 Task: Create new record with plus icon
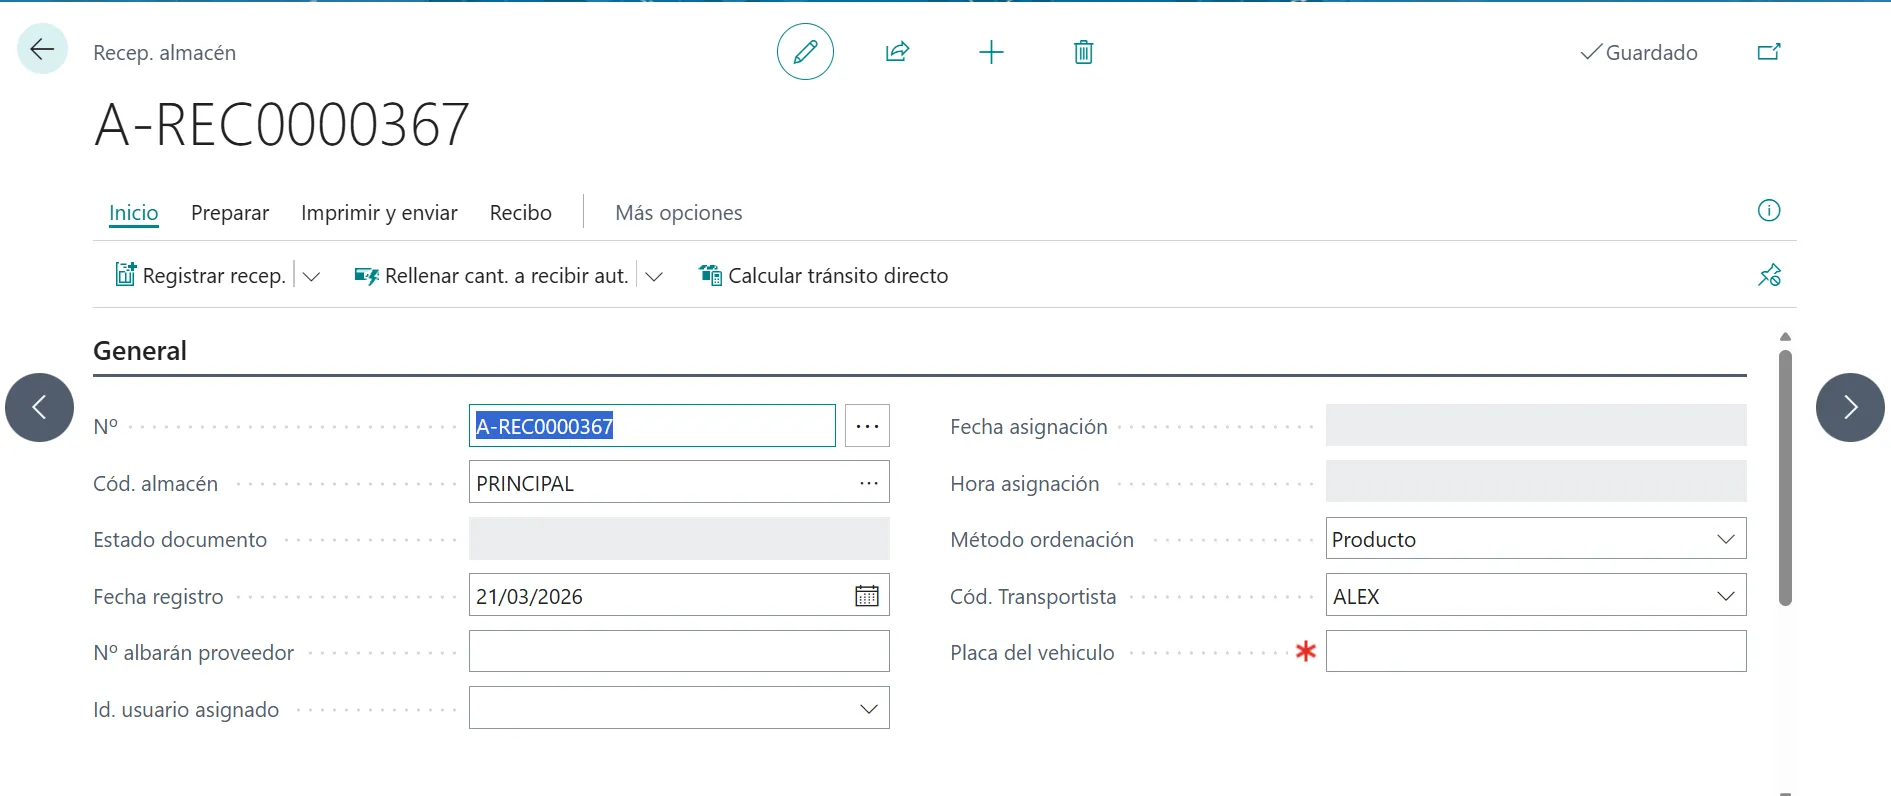click(x=990, y=52)
